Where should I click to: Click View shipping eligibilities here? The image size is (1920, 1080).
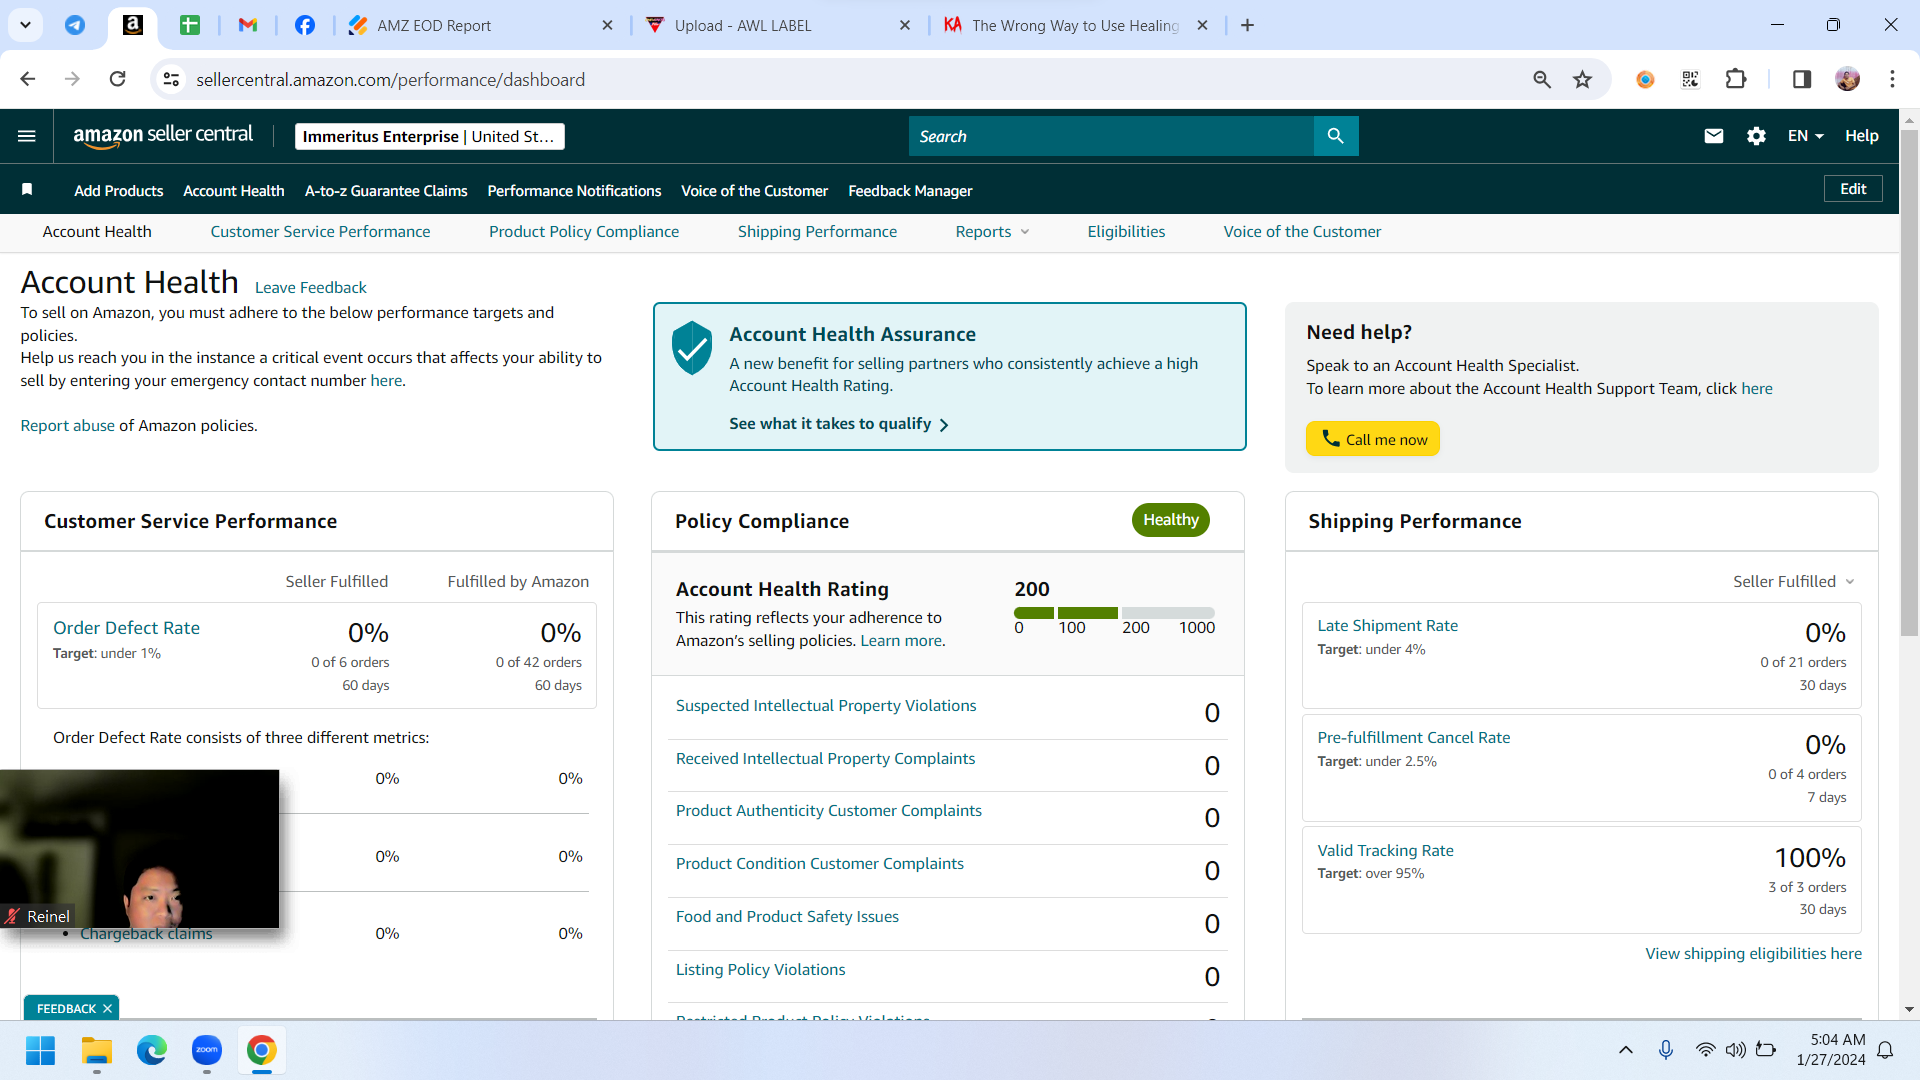[x=1753, y=954]
